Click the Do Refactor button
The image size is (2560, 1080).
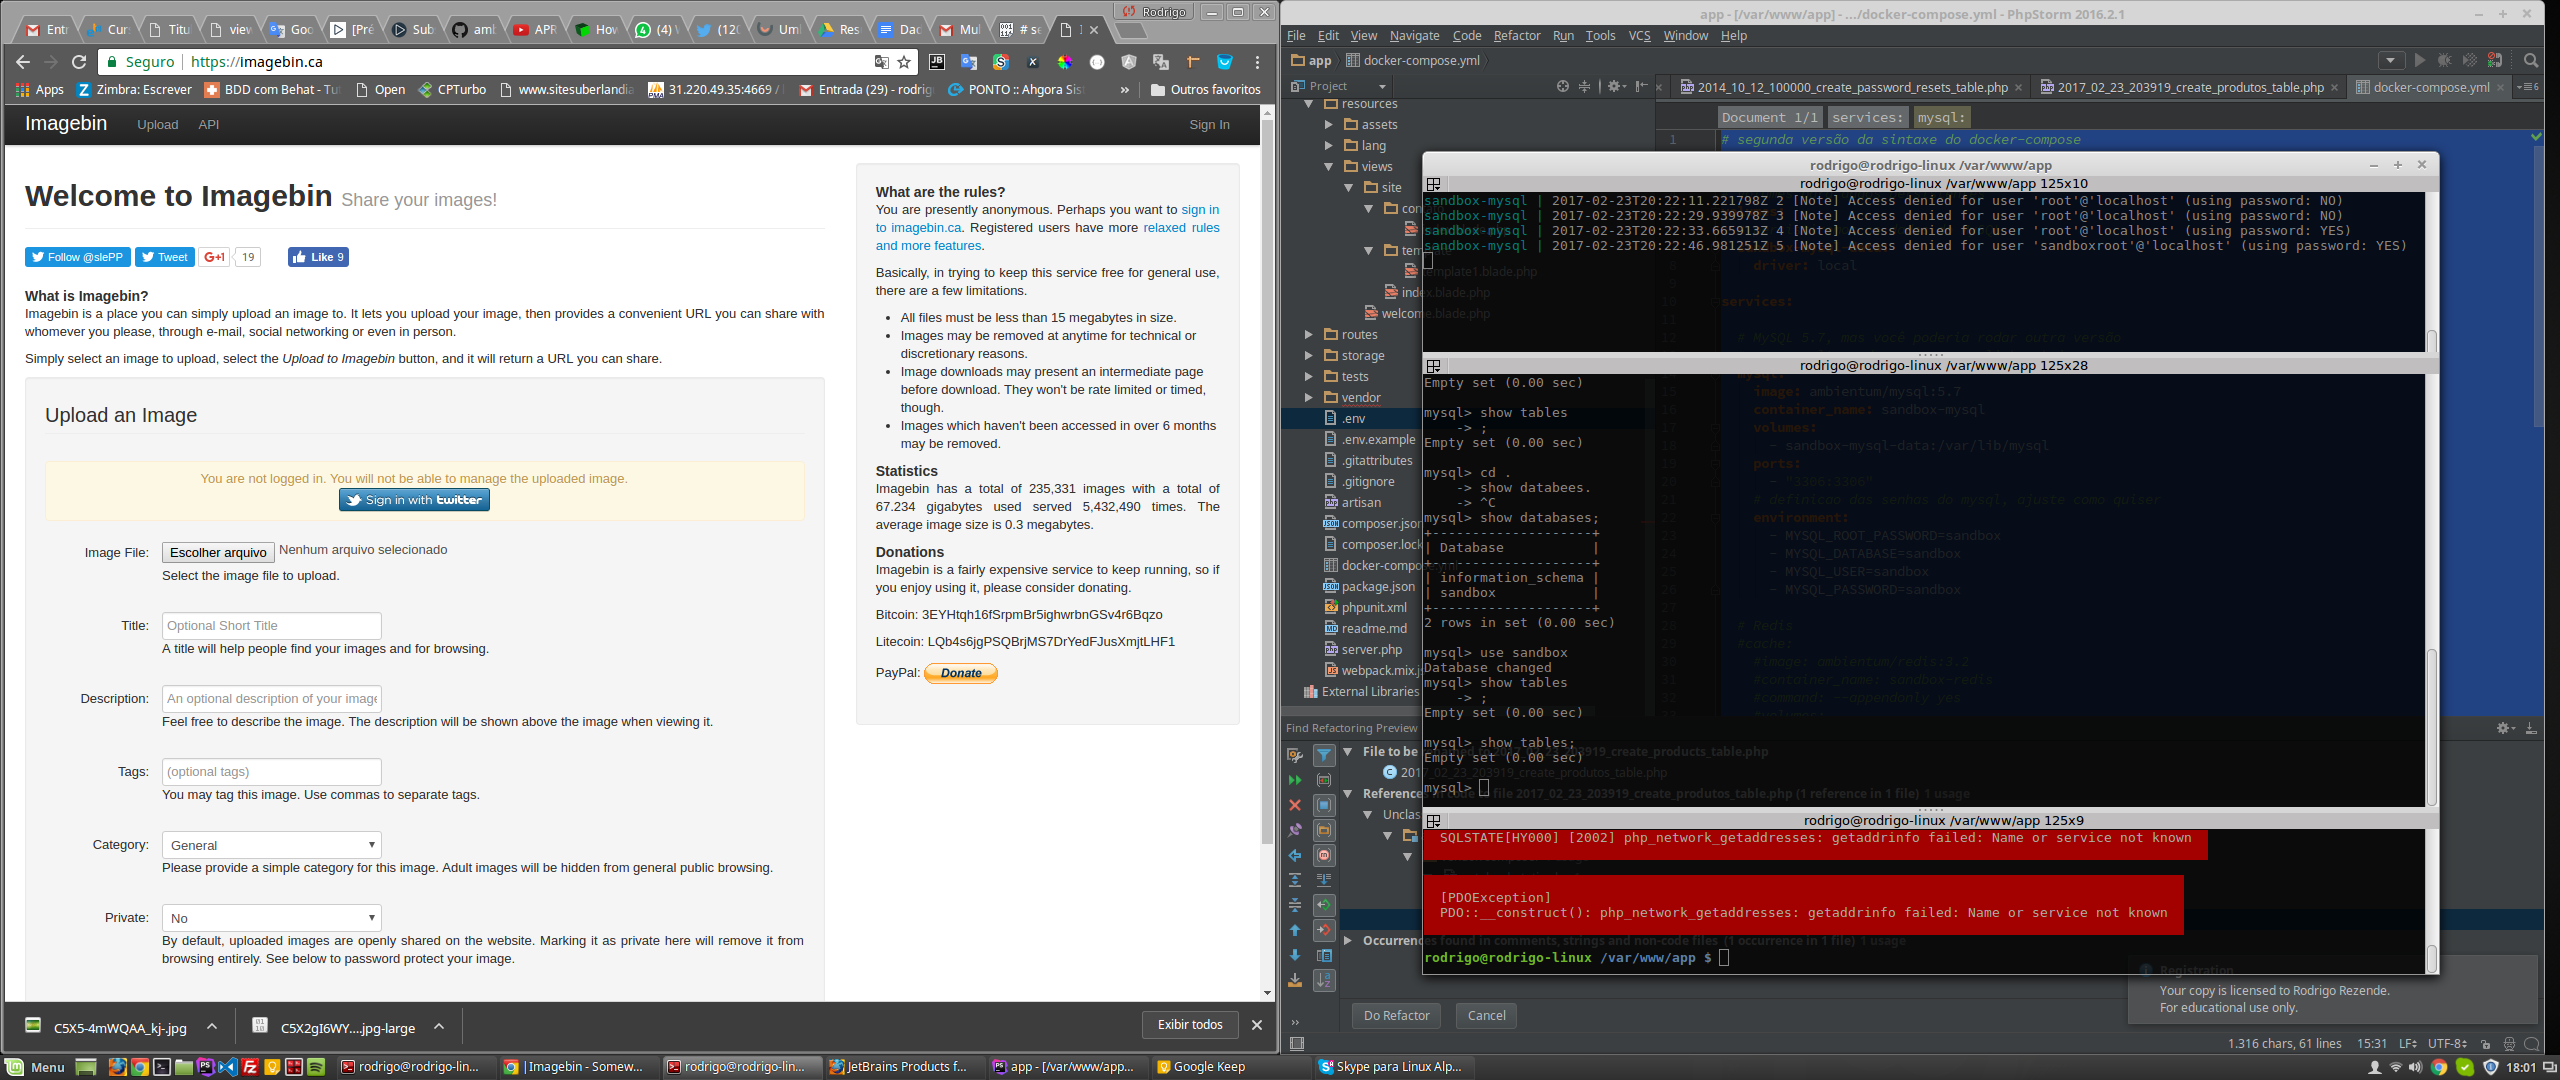[1396, 1016]
